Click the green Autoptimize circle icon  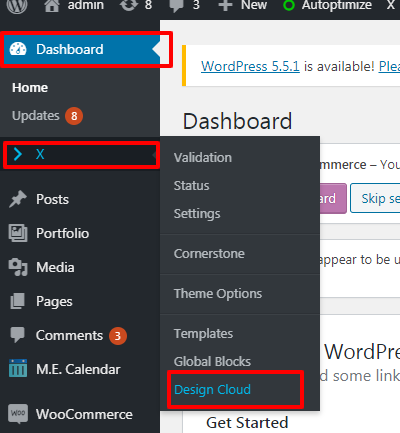coord(289,5)
